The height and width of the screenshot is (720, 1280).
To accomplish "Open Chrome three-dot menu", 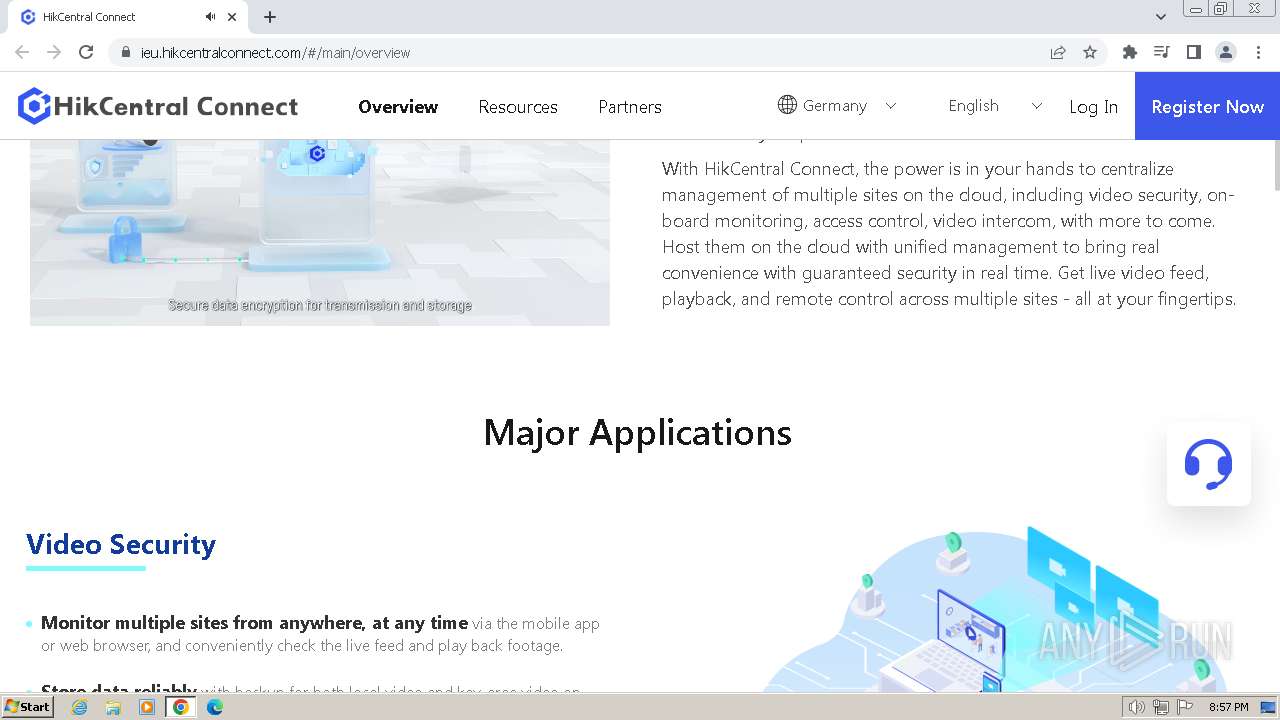I will click(x=1258, y=52).
